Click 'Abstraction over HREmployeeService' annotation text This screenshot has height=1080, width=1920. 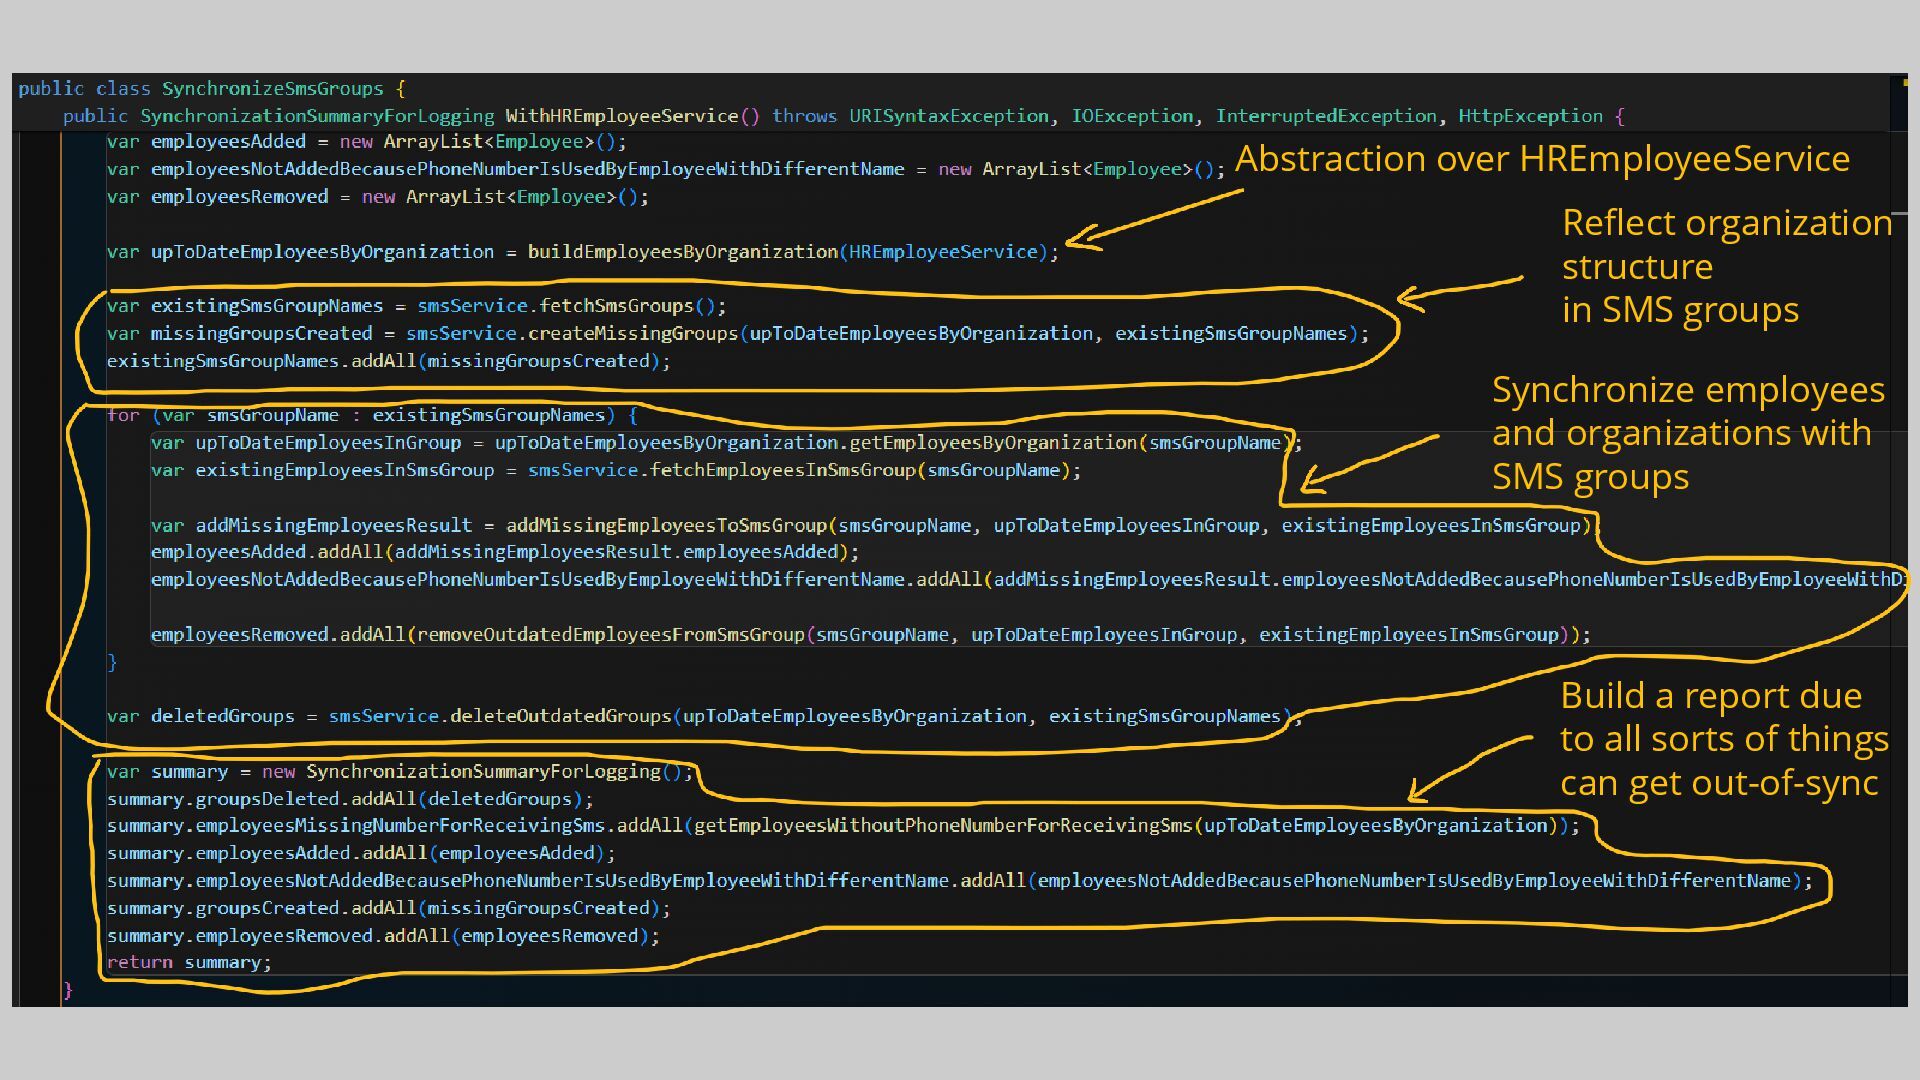pos(1542,159)
